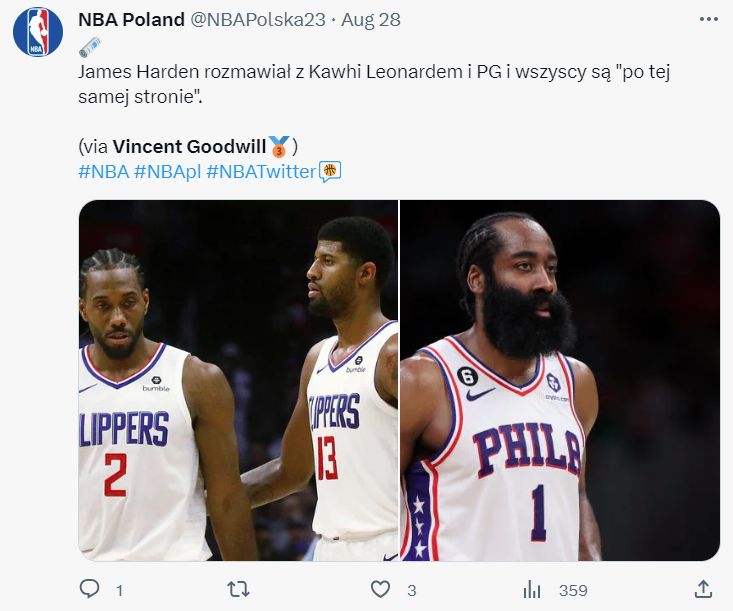Click the share upload arrow icon
This screenshot has height=611, width=733.
(703, 589)
